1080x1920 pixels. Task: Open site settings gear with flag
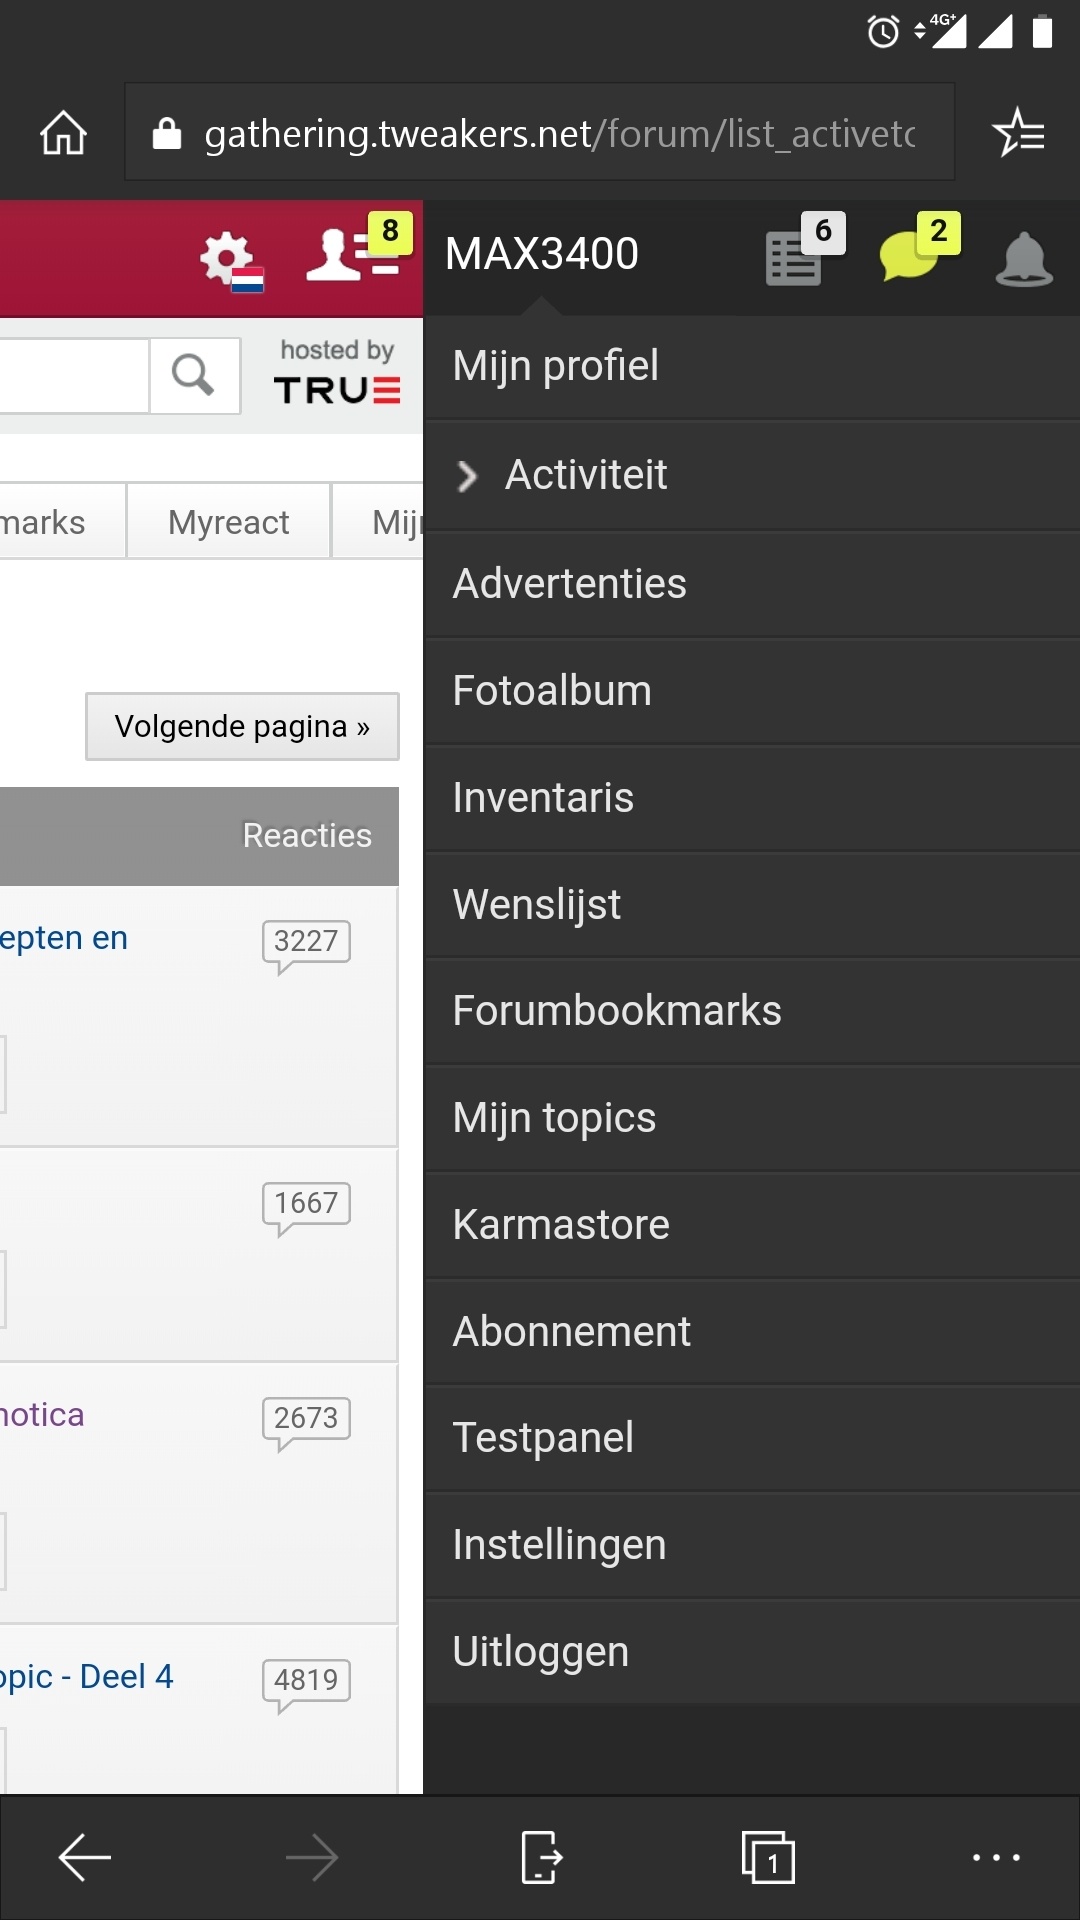click(231, 260)
